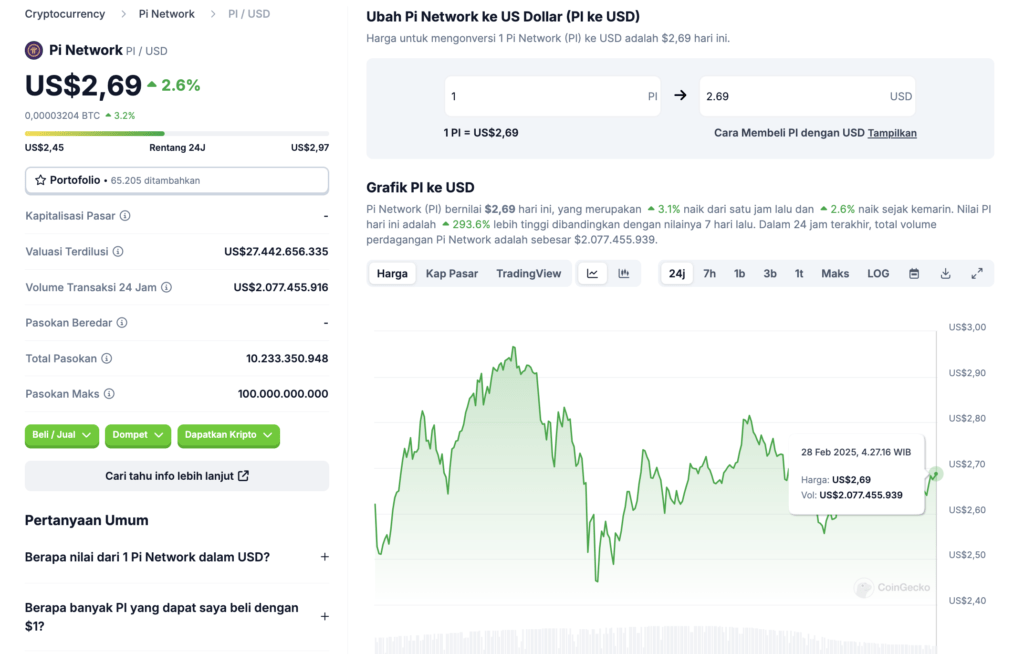Click the USD amount input field
The height and width of the screenshot is (654, 1024).
[807, 96]
